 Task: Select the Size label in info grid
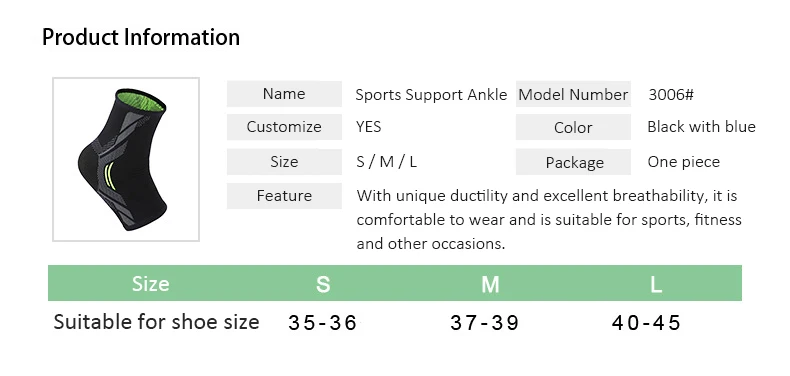[x=284, y=162]
